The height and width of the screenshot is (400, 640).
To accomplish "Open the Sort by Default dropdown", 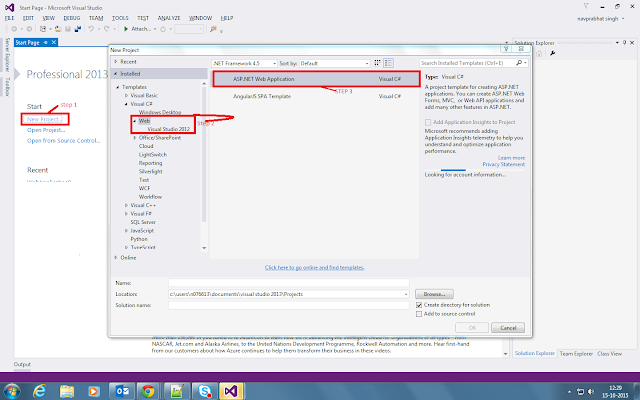I will pyautogui.click(x=367, y=63).
